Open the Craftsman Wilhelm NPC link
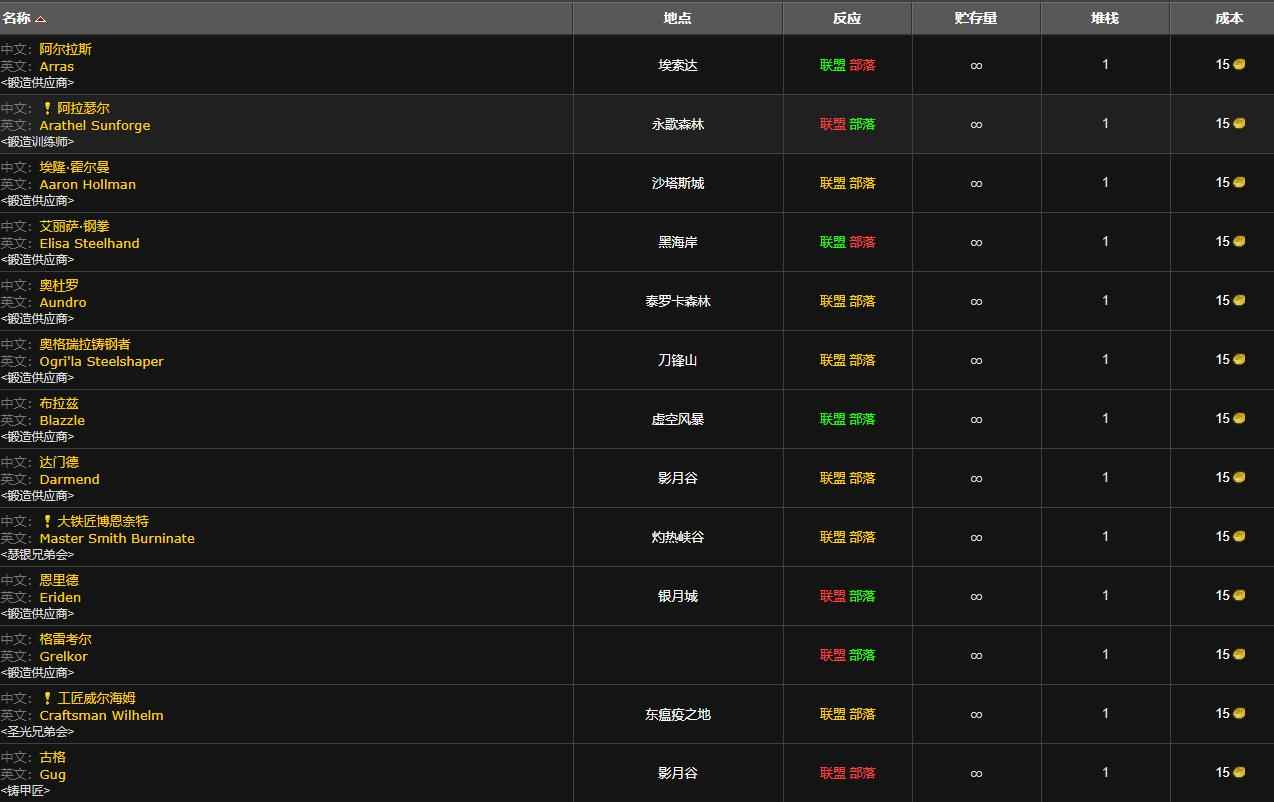 point(101,715)
